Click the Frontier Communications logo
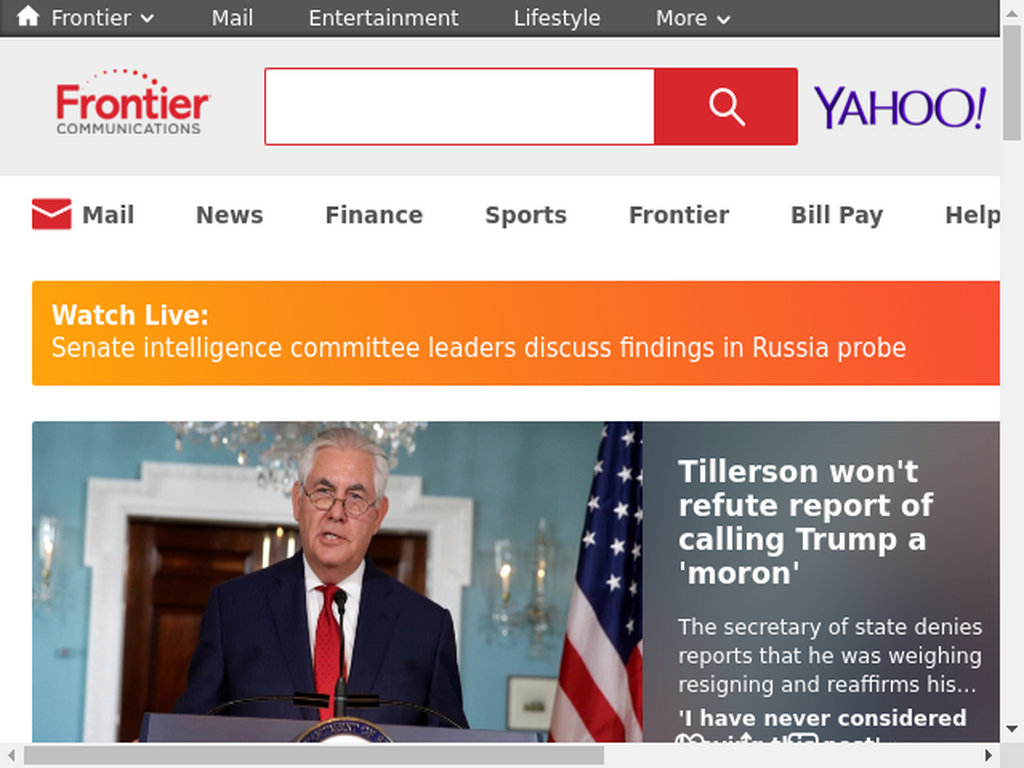 tap(133, 103)
